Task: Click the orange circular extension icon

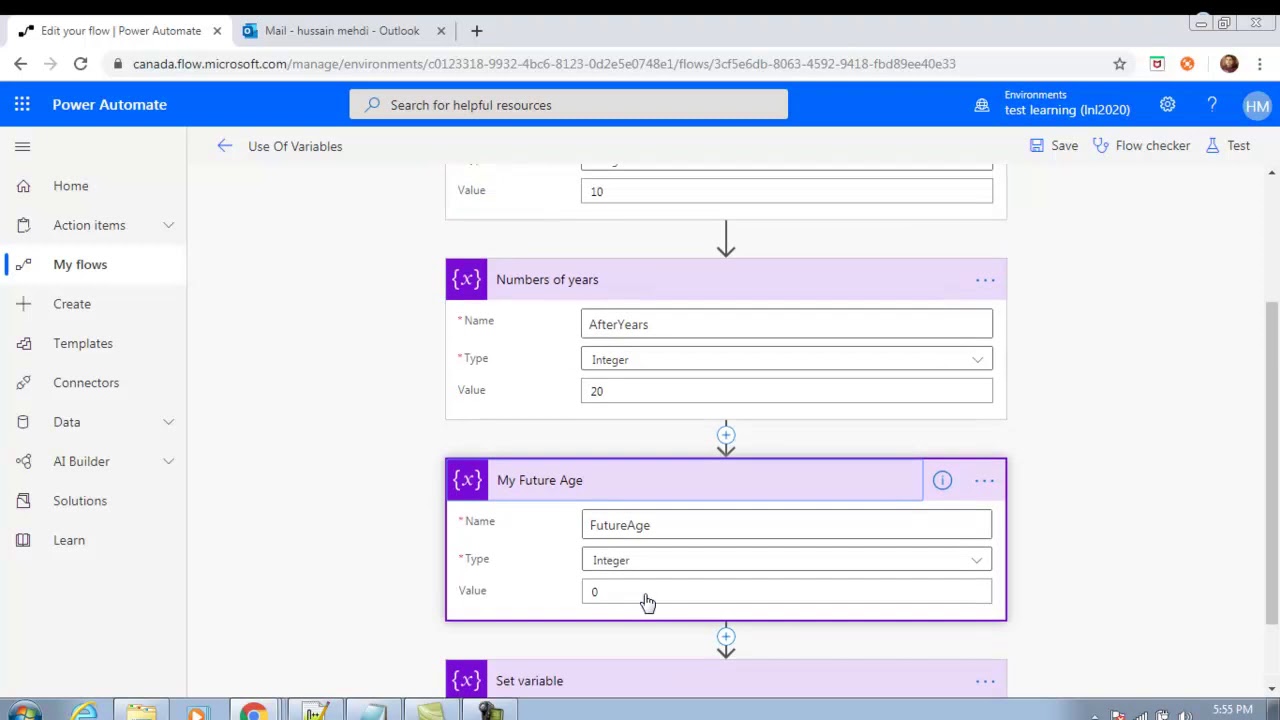Action: (x=1187, y=64)
